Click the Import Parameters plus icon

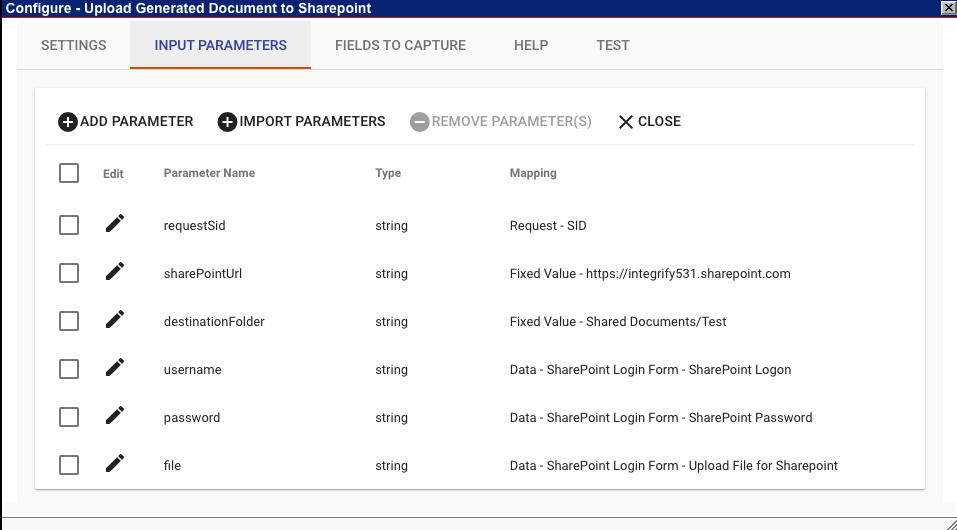227,122
